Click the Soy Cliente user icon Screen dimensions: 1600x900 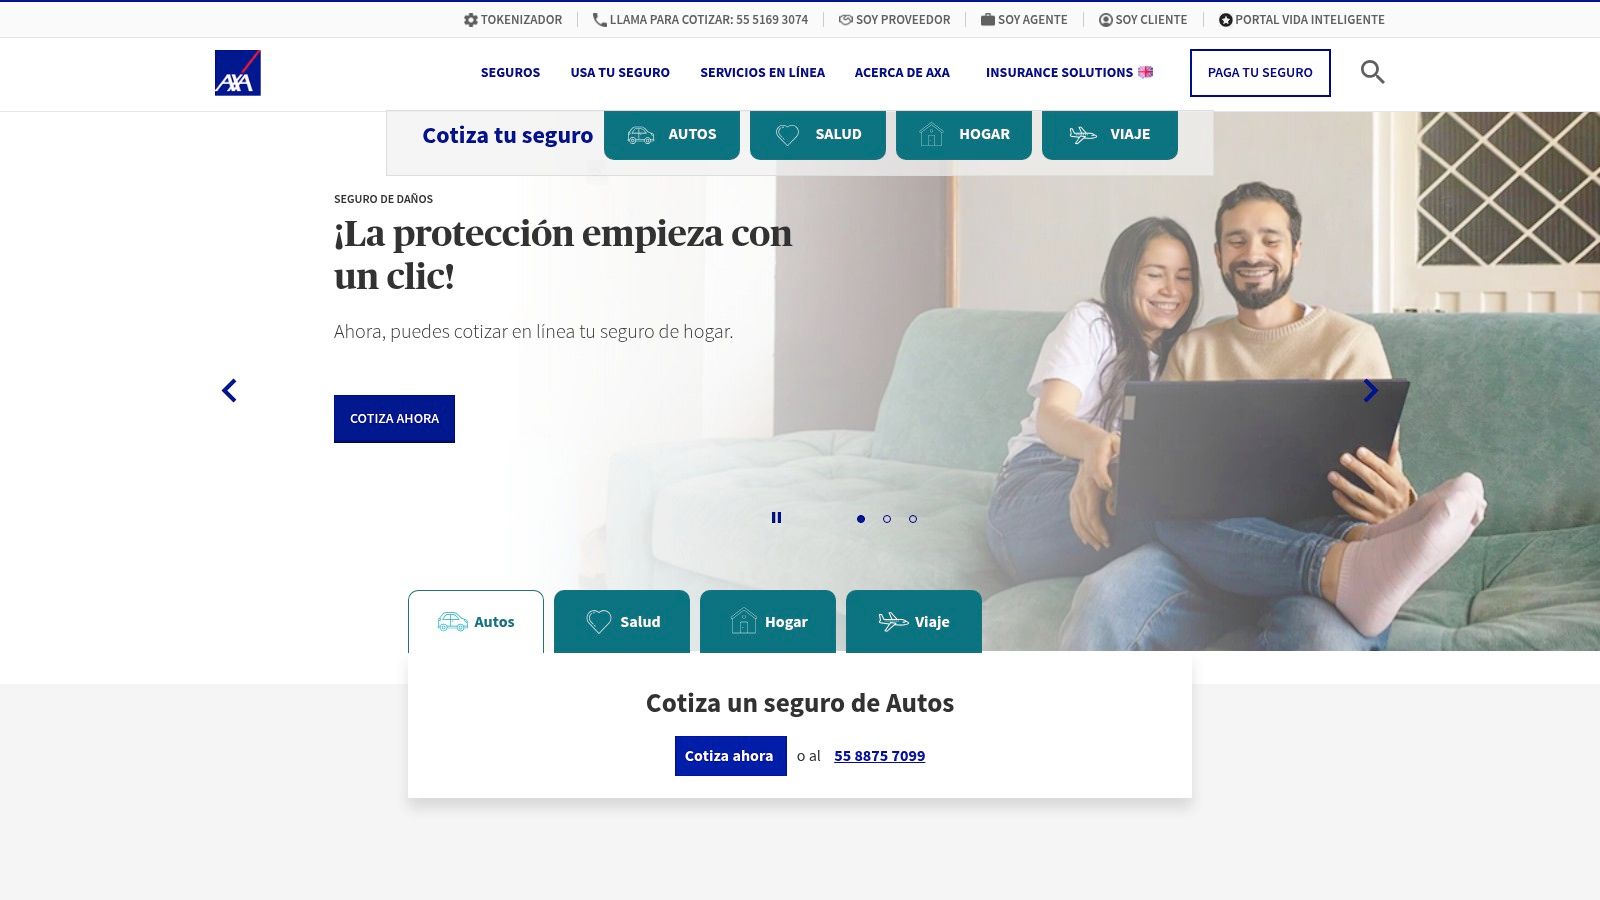click(x=1106, y=20)
